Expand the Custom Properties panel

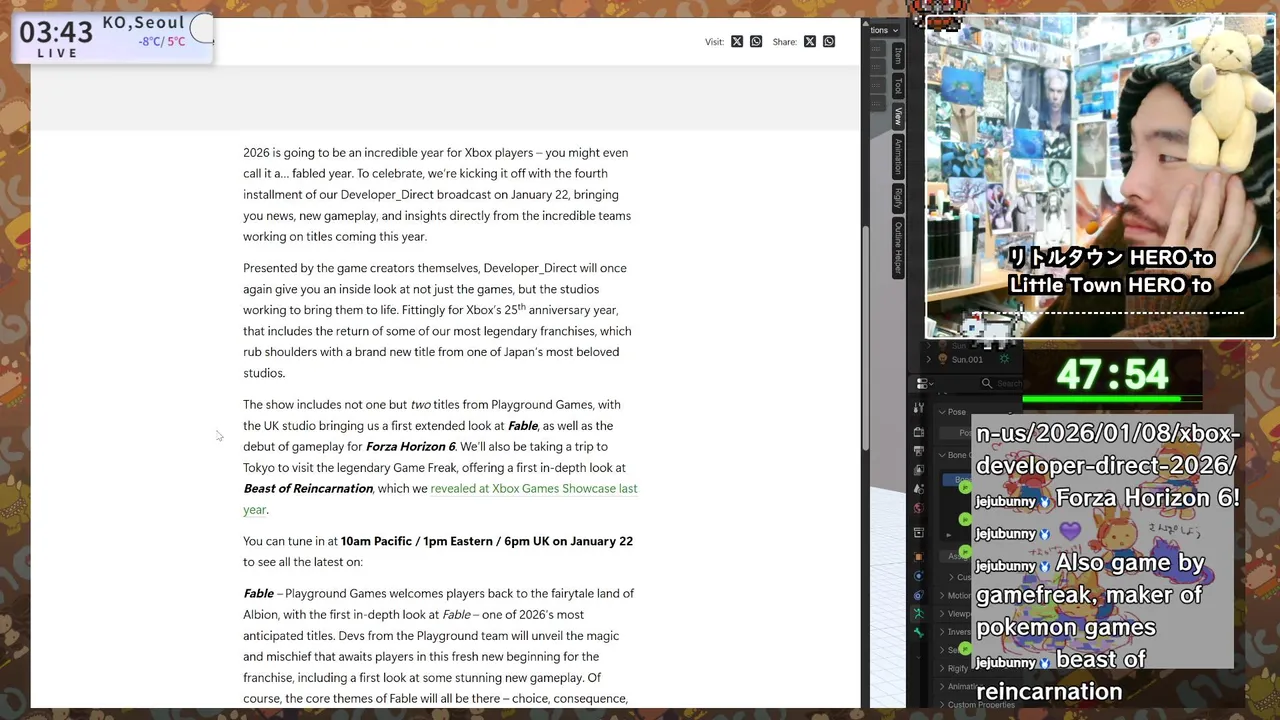coord(941,704)
